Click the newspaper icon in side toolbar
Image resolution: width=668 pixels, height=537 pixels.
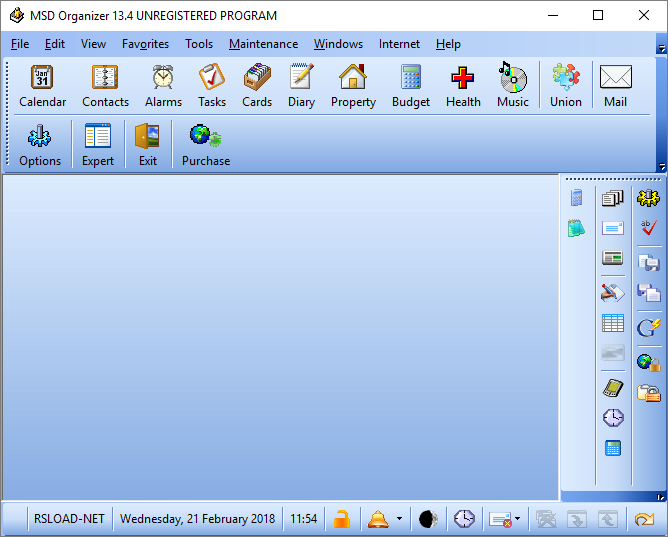tap(613, 258)
